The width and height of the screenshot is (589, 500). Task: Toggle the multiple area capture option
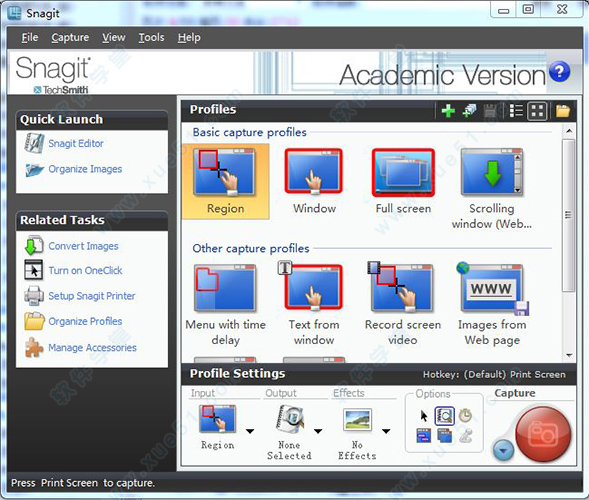click(x=445, y=436)
